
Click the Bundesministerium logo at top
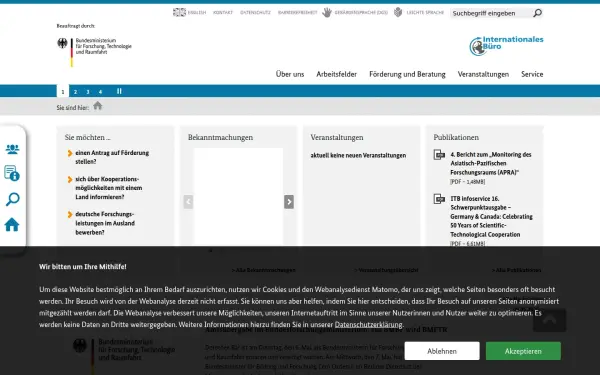coord(94,51)
